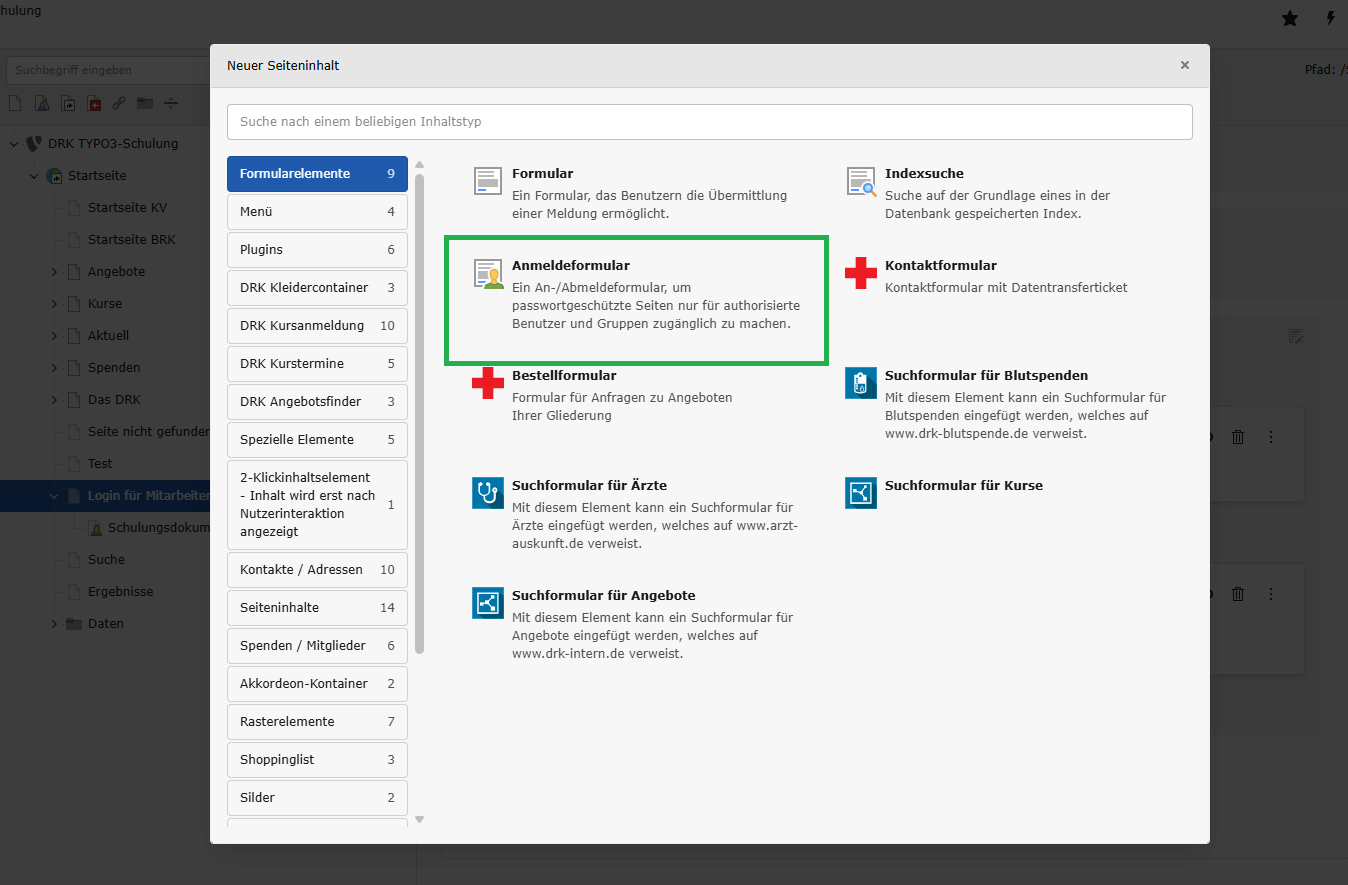Select the DRK Kursanmeldung category
Viewport: 1348px width, 885px height.
317,326
